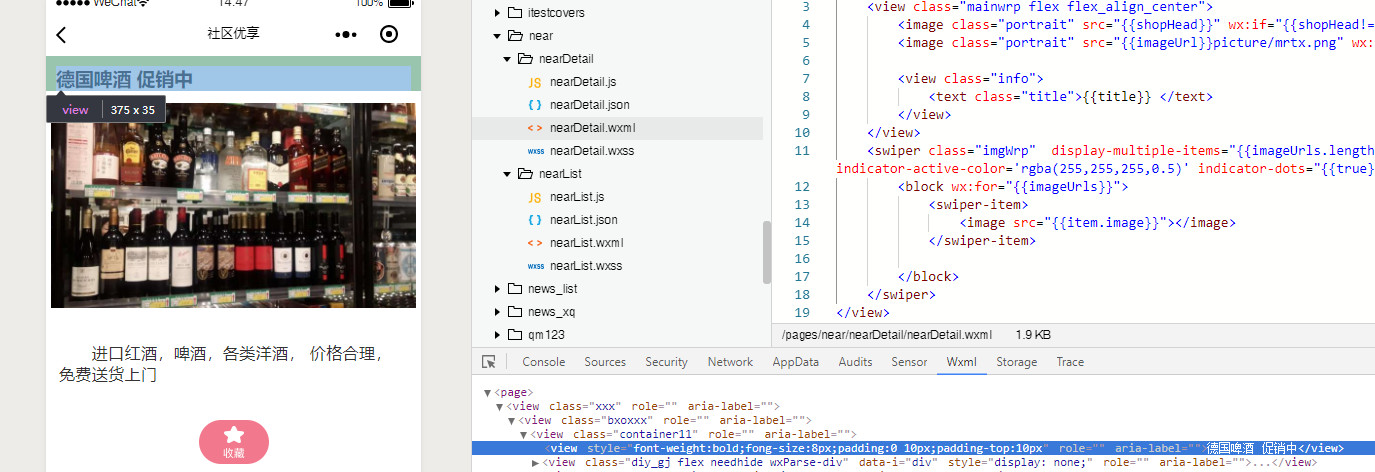Viewport: 1375px width, 472px height.
Task: Click the angle-bracket icon of nearDetail.wxml
Action: coord(535,128)
